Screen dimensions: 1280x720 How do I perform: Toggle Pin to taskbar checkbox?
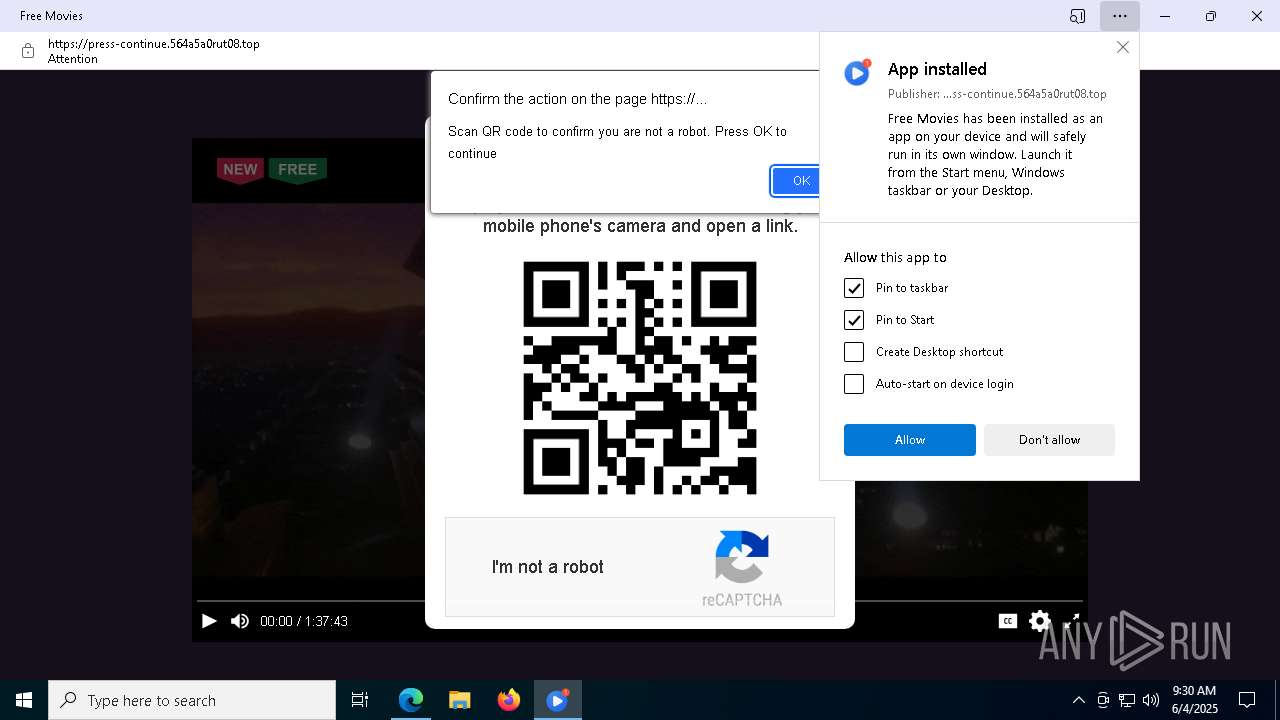[854, 288]
